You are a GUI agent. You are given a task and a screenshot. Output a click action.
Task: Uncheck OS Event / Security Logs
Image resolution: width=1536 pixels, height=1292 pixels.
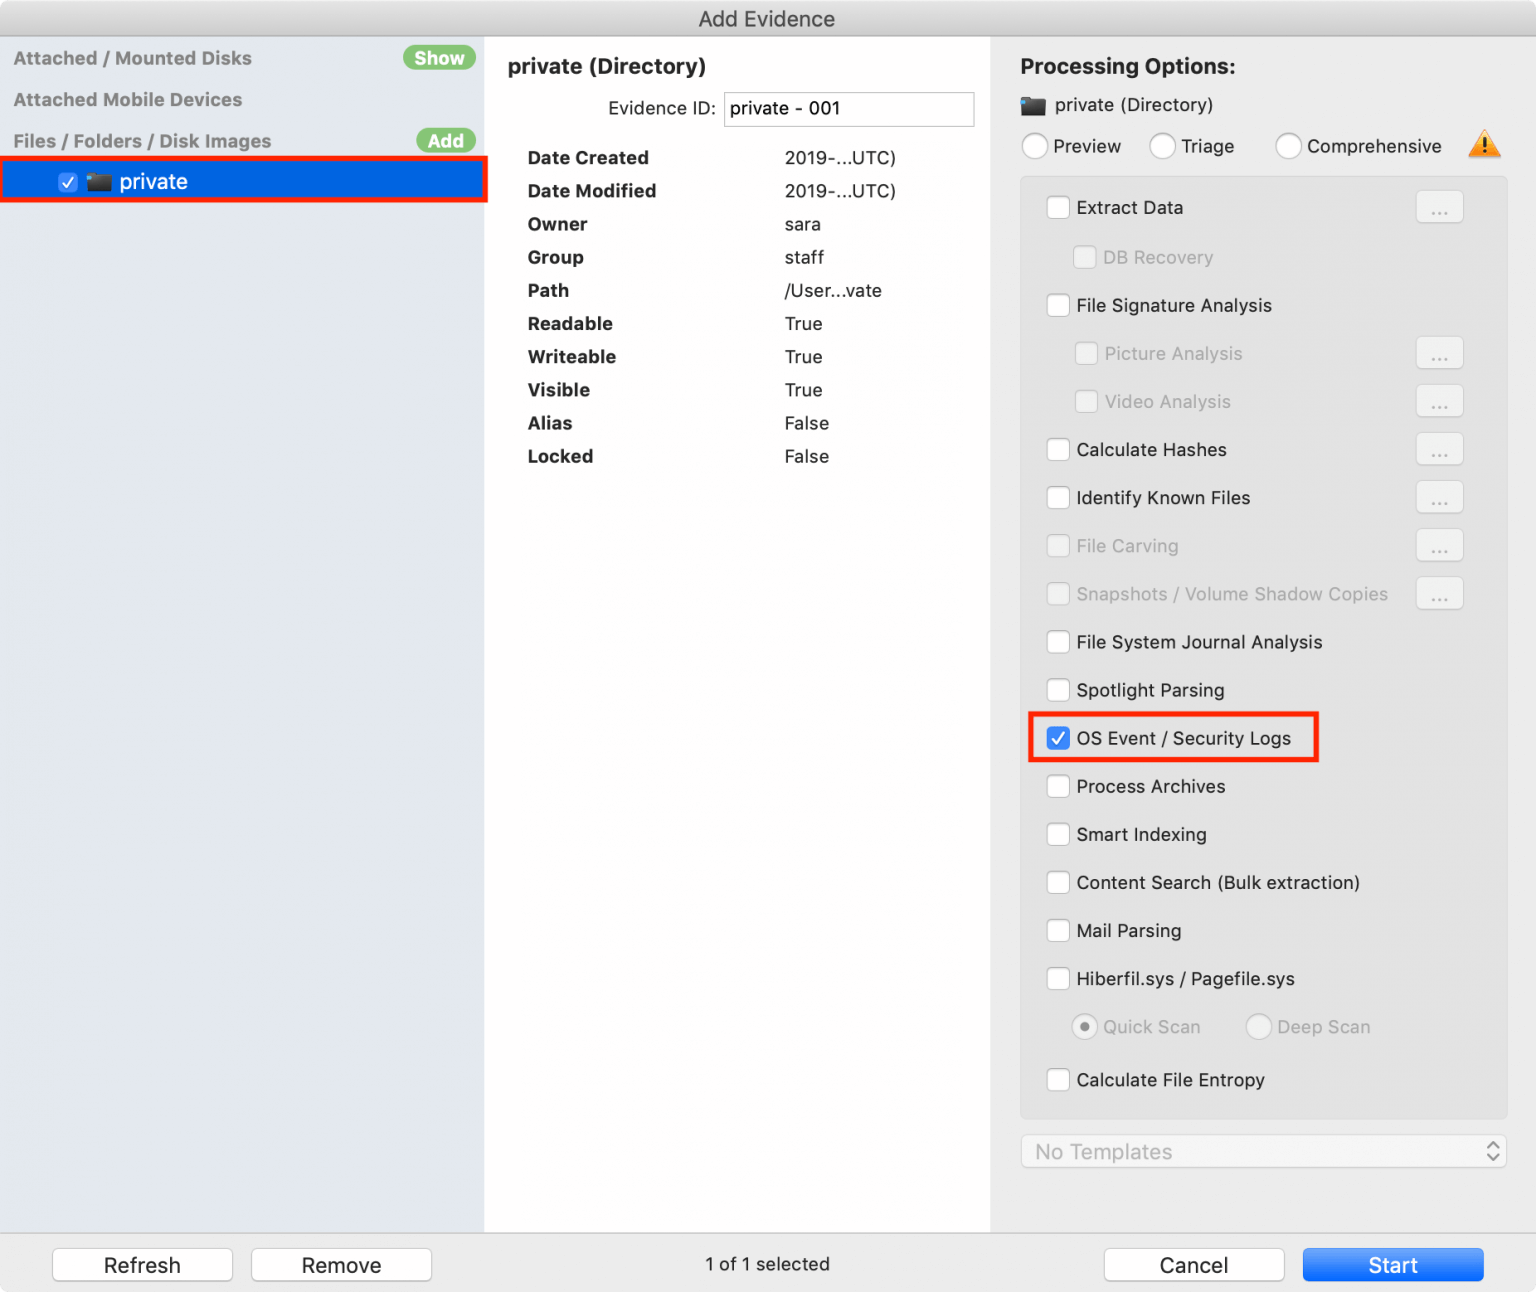click(1058, 738)
